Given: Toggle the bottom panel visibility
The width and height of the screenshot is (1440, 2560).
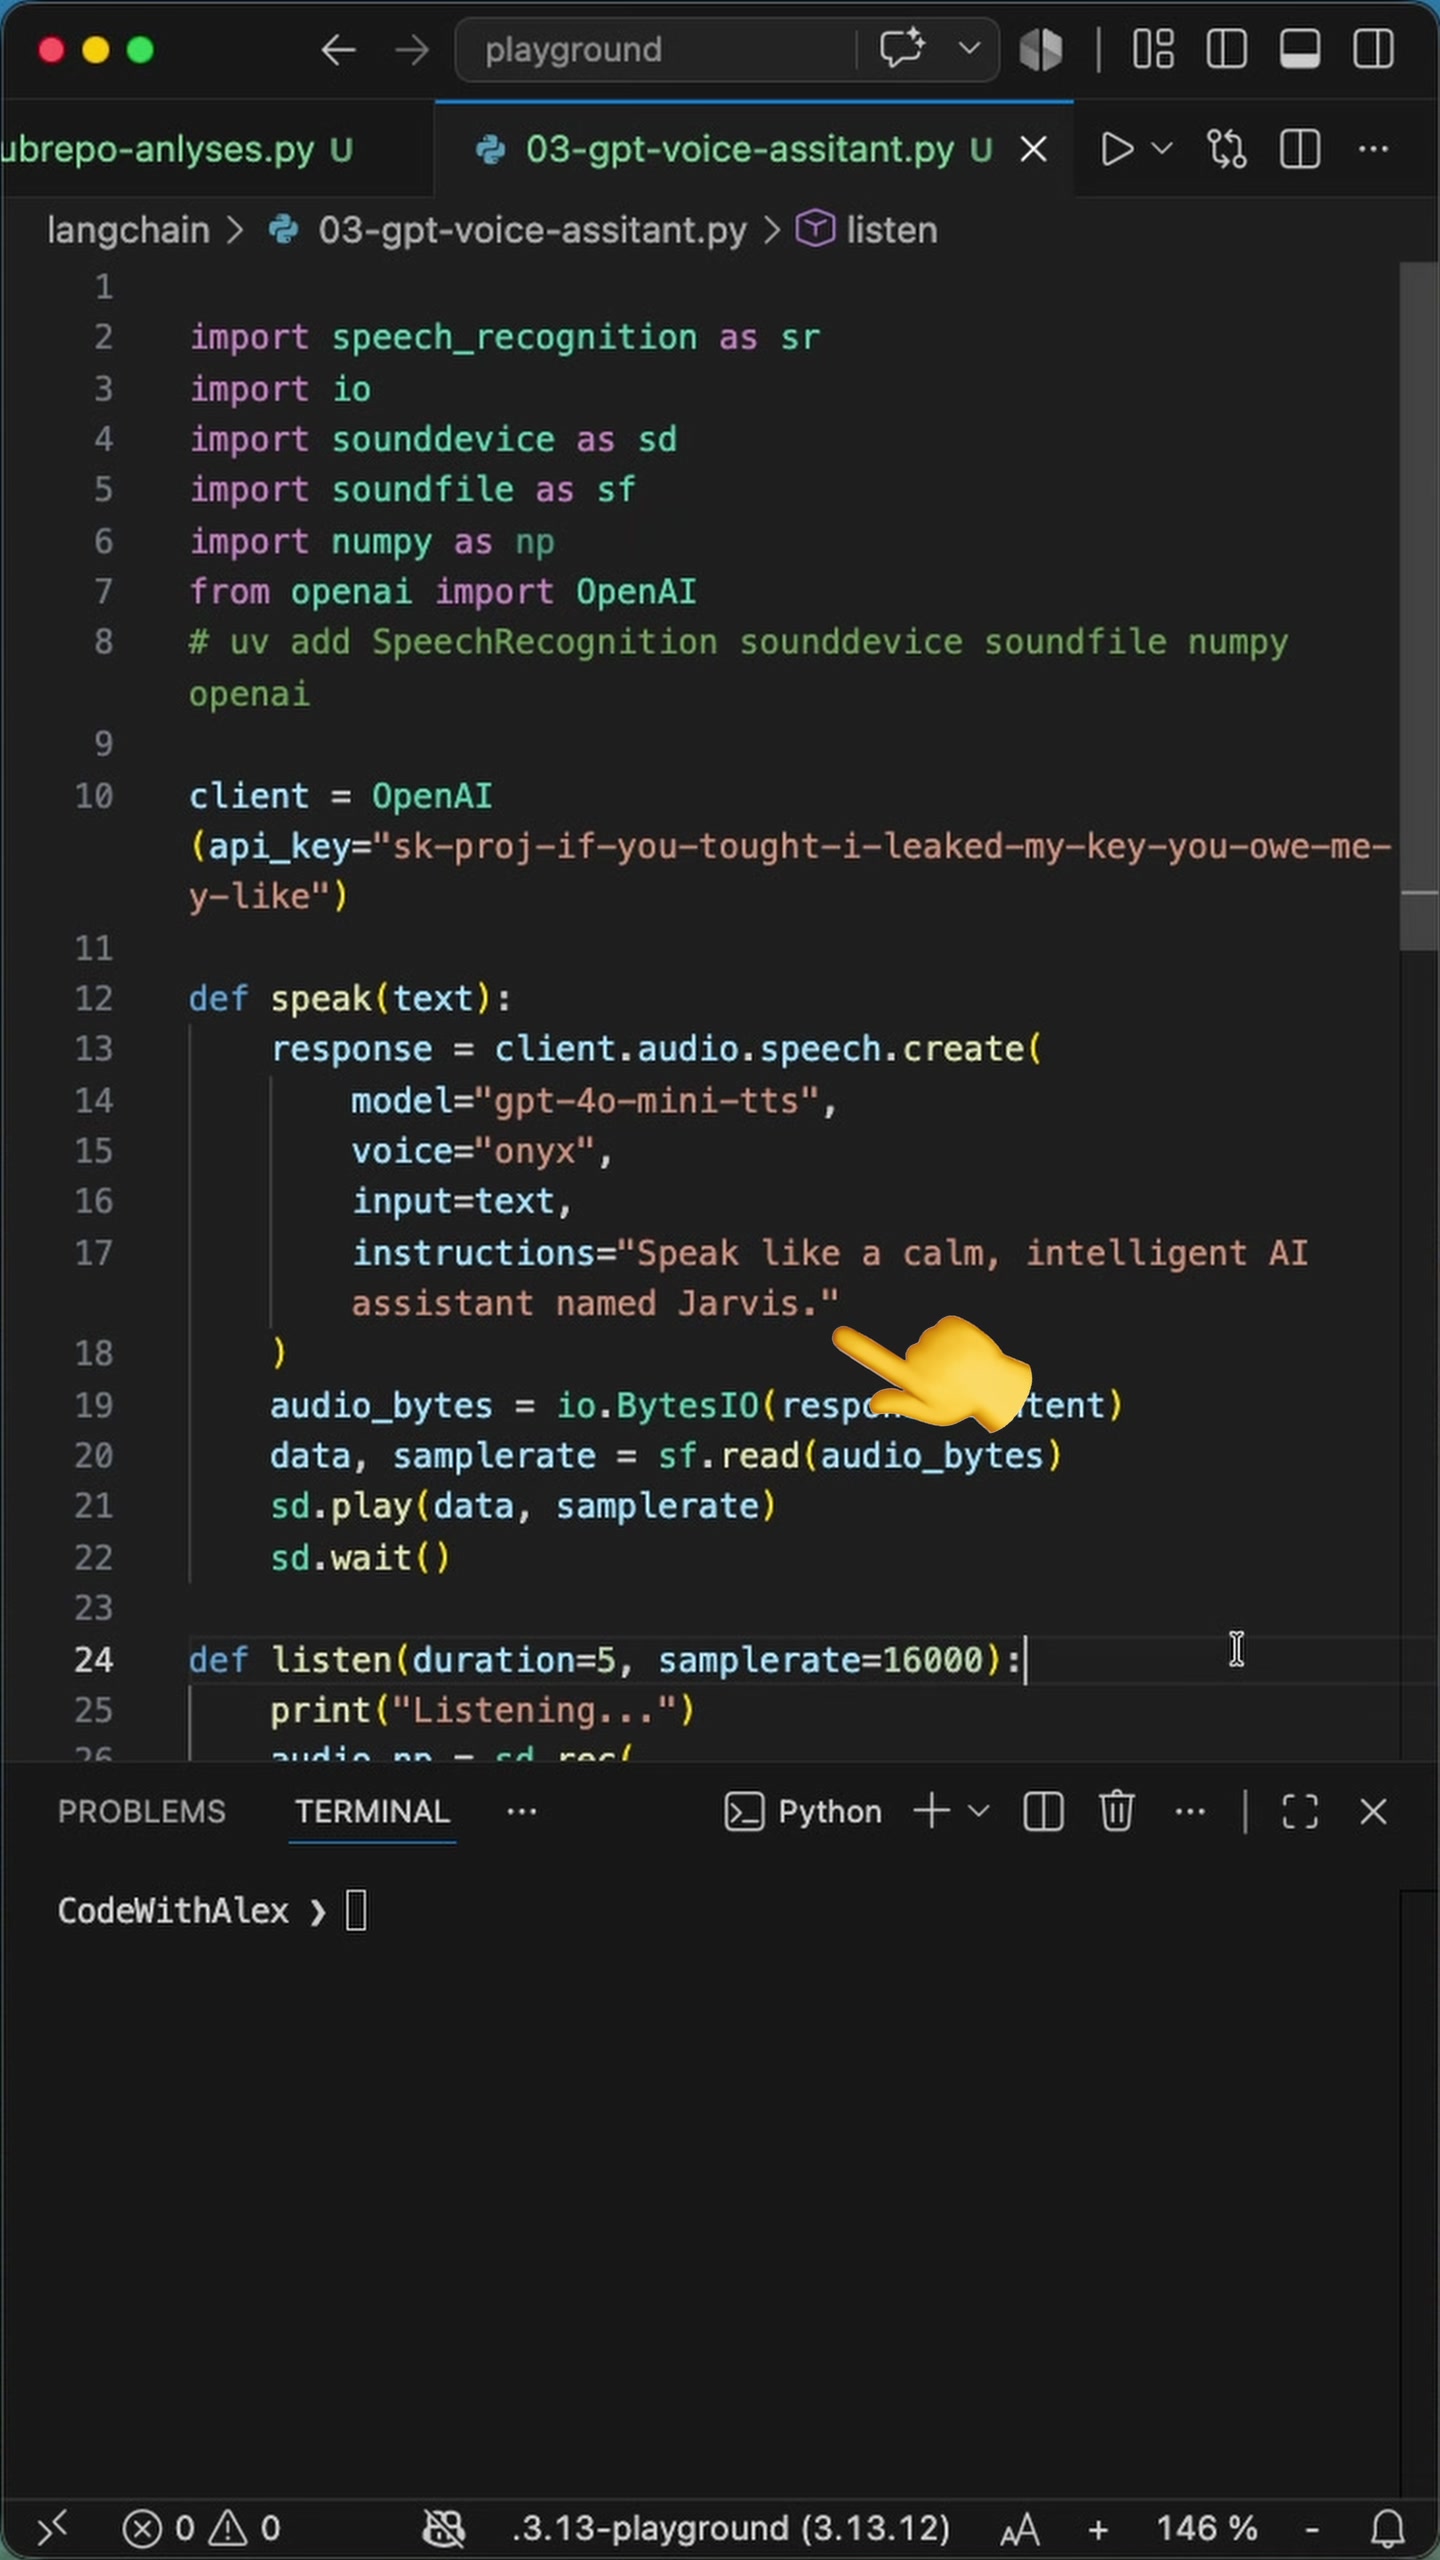Looking at the screenshot, I should tap(1299, 49).
